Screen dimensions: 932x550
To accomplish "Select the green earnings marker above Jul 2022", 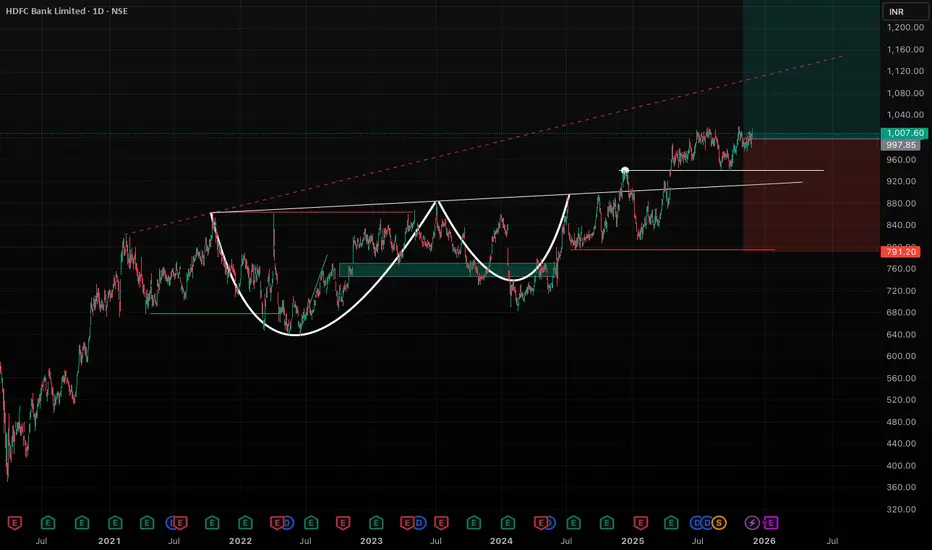I will click(x=311, y=523).
